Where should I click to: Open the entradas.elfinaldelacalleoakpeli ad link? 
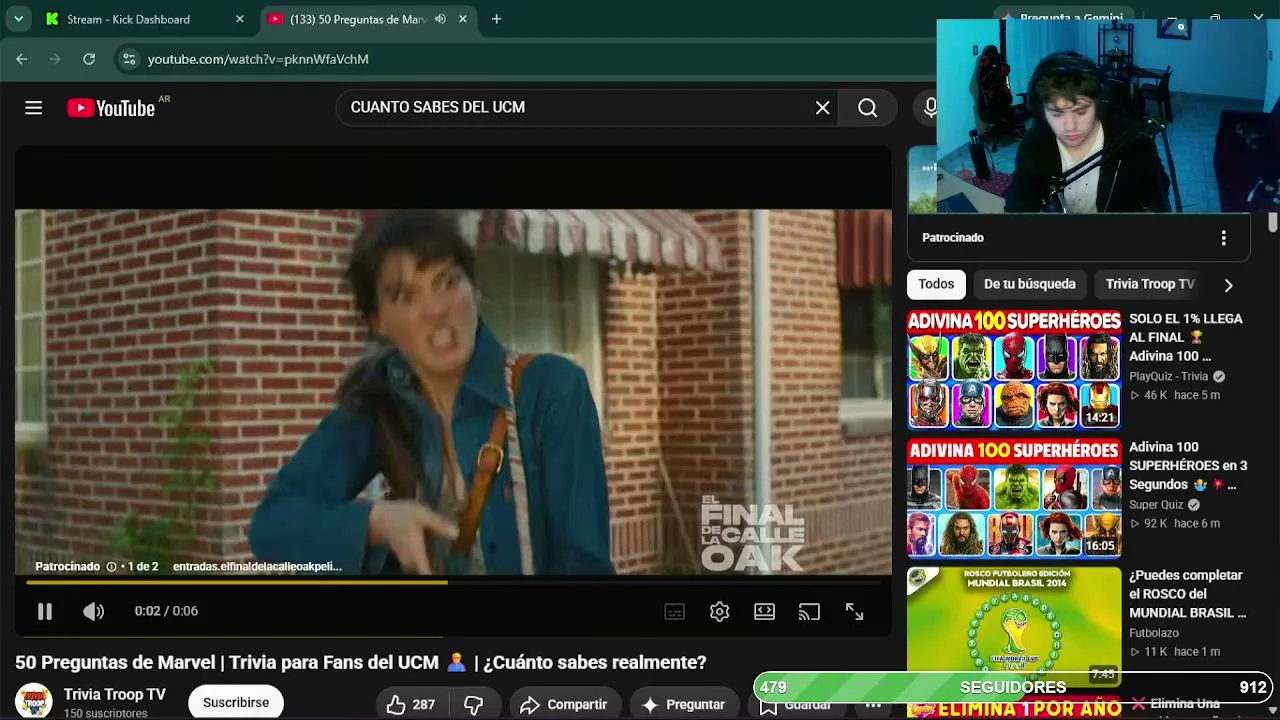pyautogui.click(x=257, y=567)
